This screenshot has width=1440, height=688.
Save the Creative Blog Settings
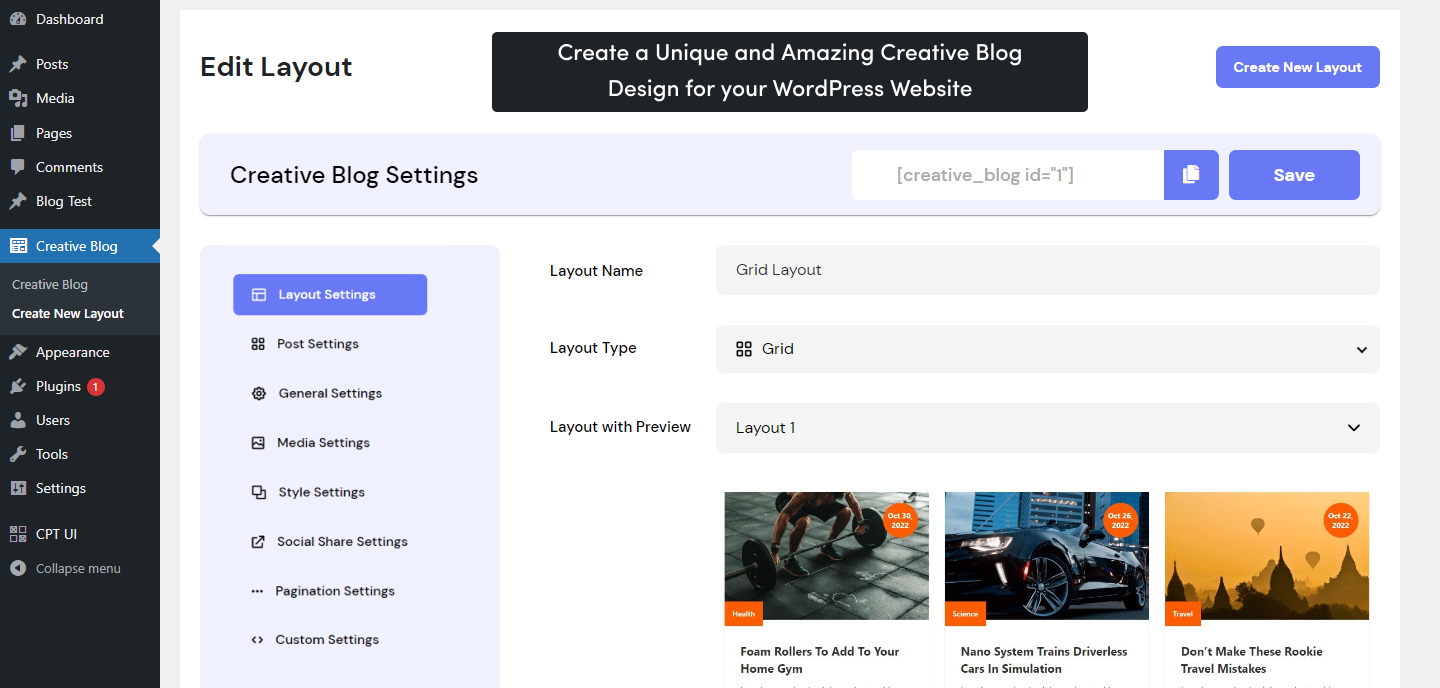(x=1293, y=174)
